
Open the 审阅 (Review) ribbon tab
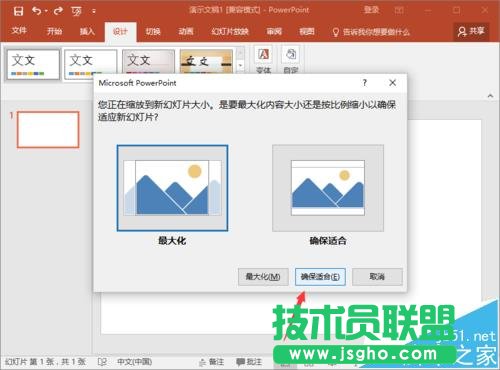(x=274, y=31)
